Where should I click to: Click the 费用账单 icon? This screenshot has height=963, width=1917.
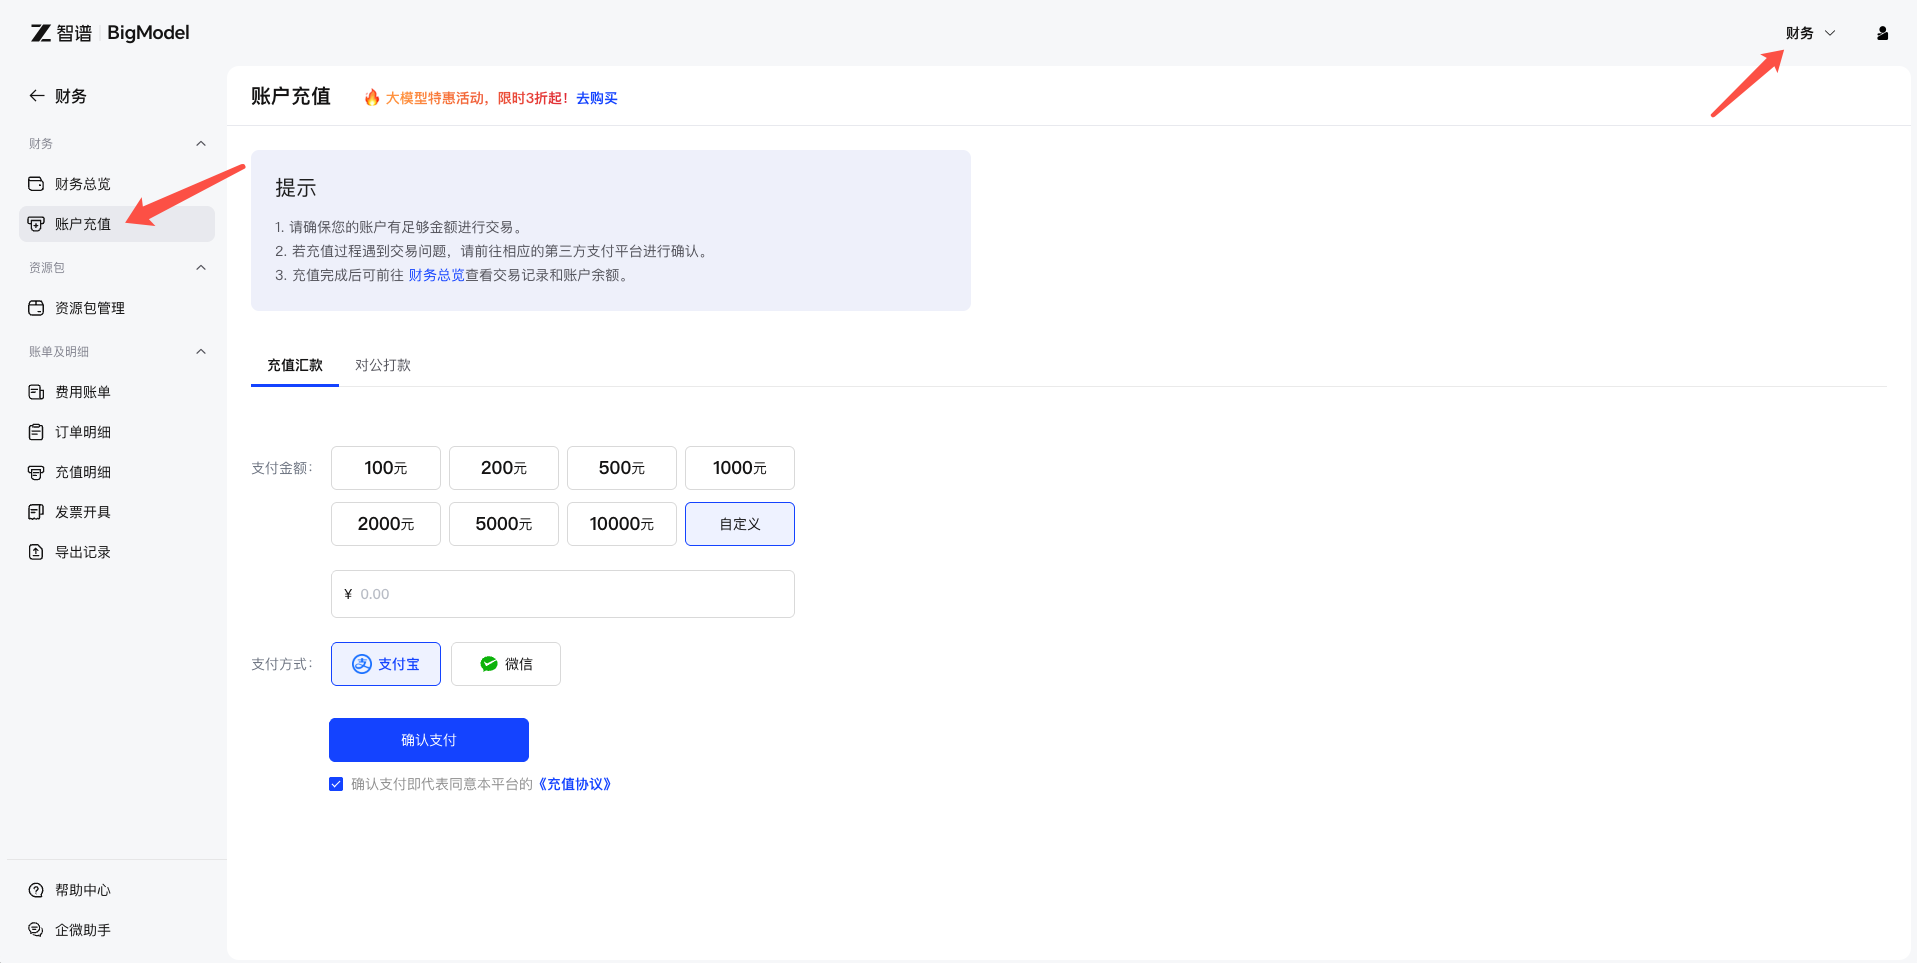pyautogui.click(x=36, y=392)
